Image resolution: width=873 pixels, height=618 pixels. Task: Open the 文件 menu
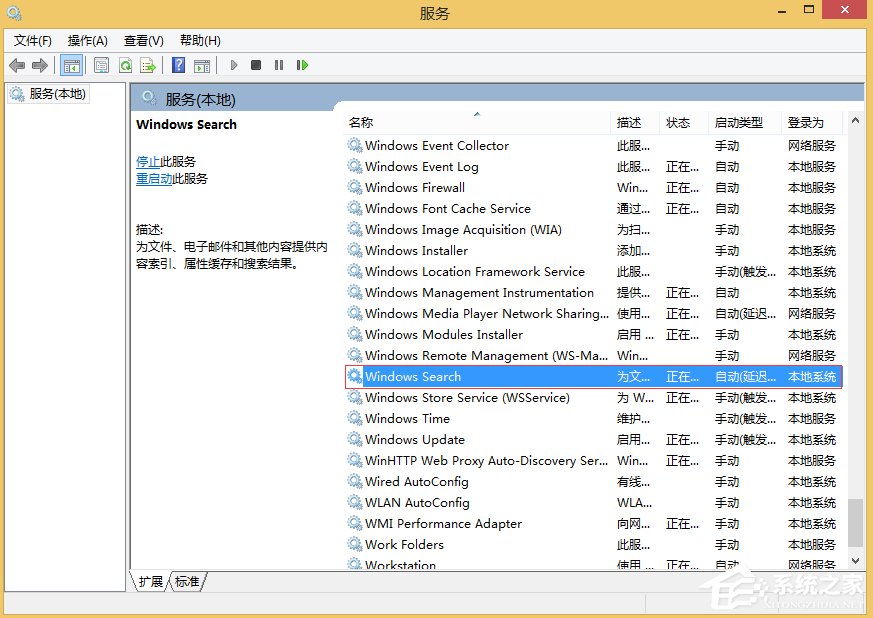pyautogui.click(x=31, y=40)
